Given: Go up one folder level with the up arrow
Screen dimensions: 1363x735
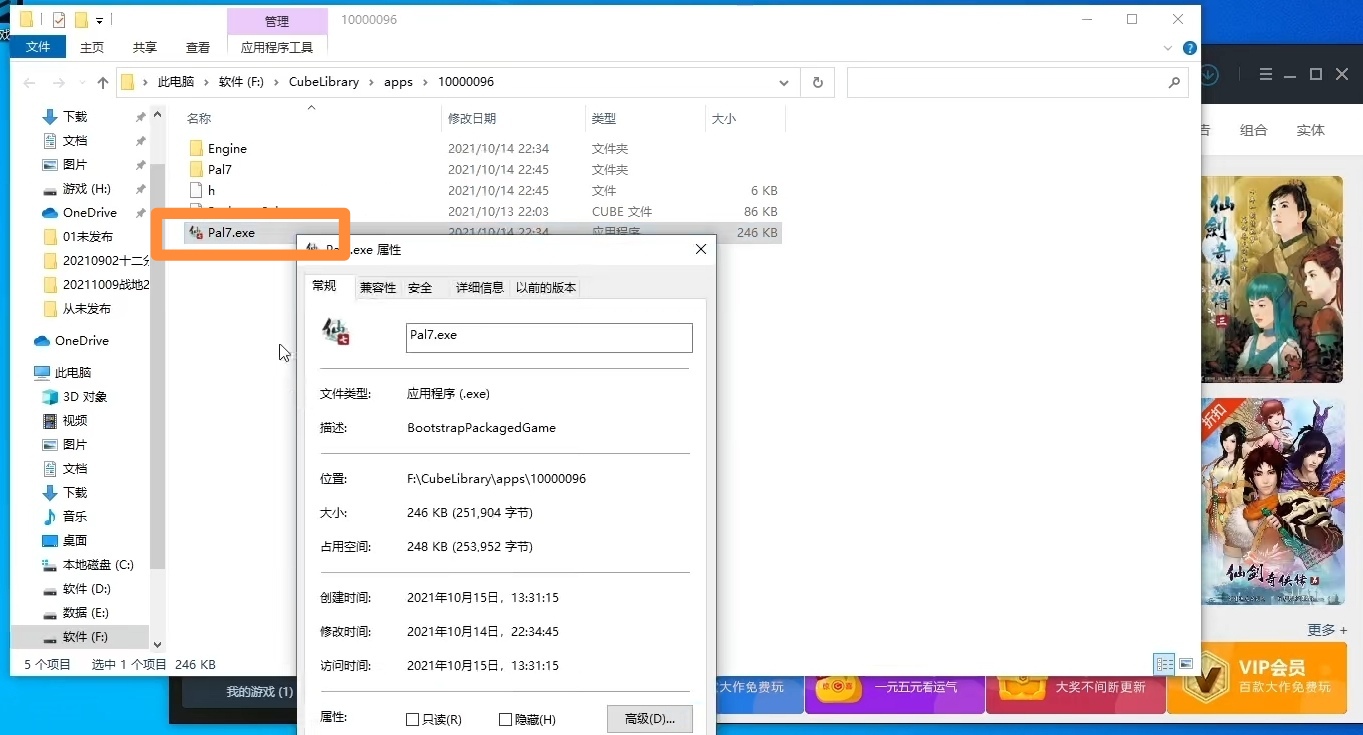Looking at the screenshot, I should point(103,82).
